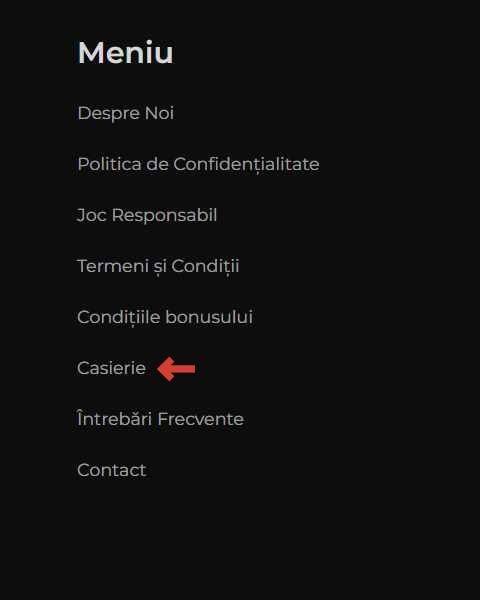Screen dimensions: 480x600
Task: Choose the frequently asked questions menu item
Action: pos(160,418)
